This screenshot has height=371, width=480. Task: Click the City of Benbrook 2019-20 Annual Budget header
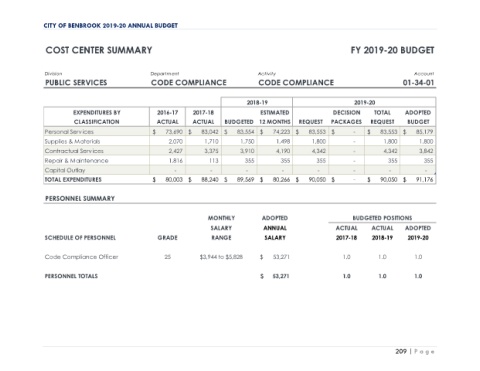[111, 26]
